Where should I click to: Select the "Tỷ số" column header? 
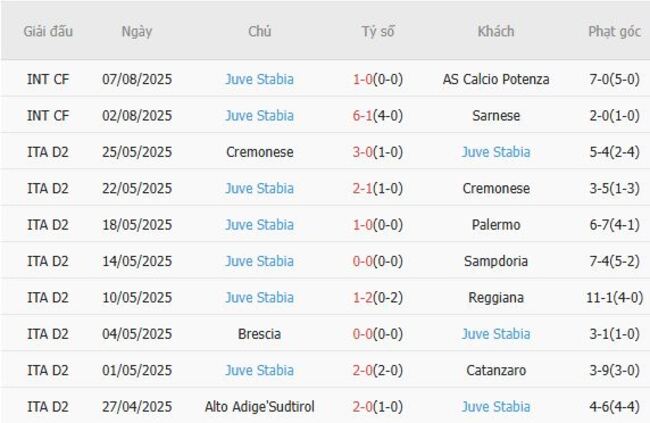[378, 31]
